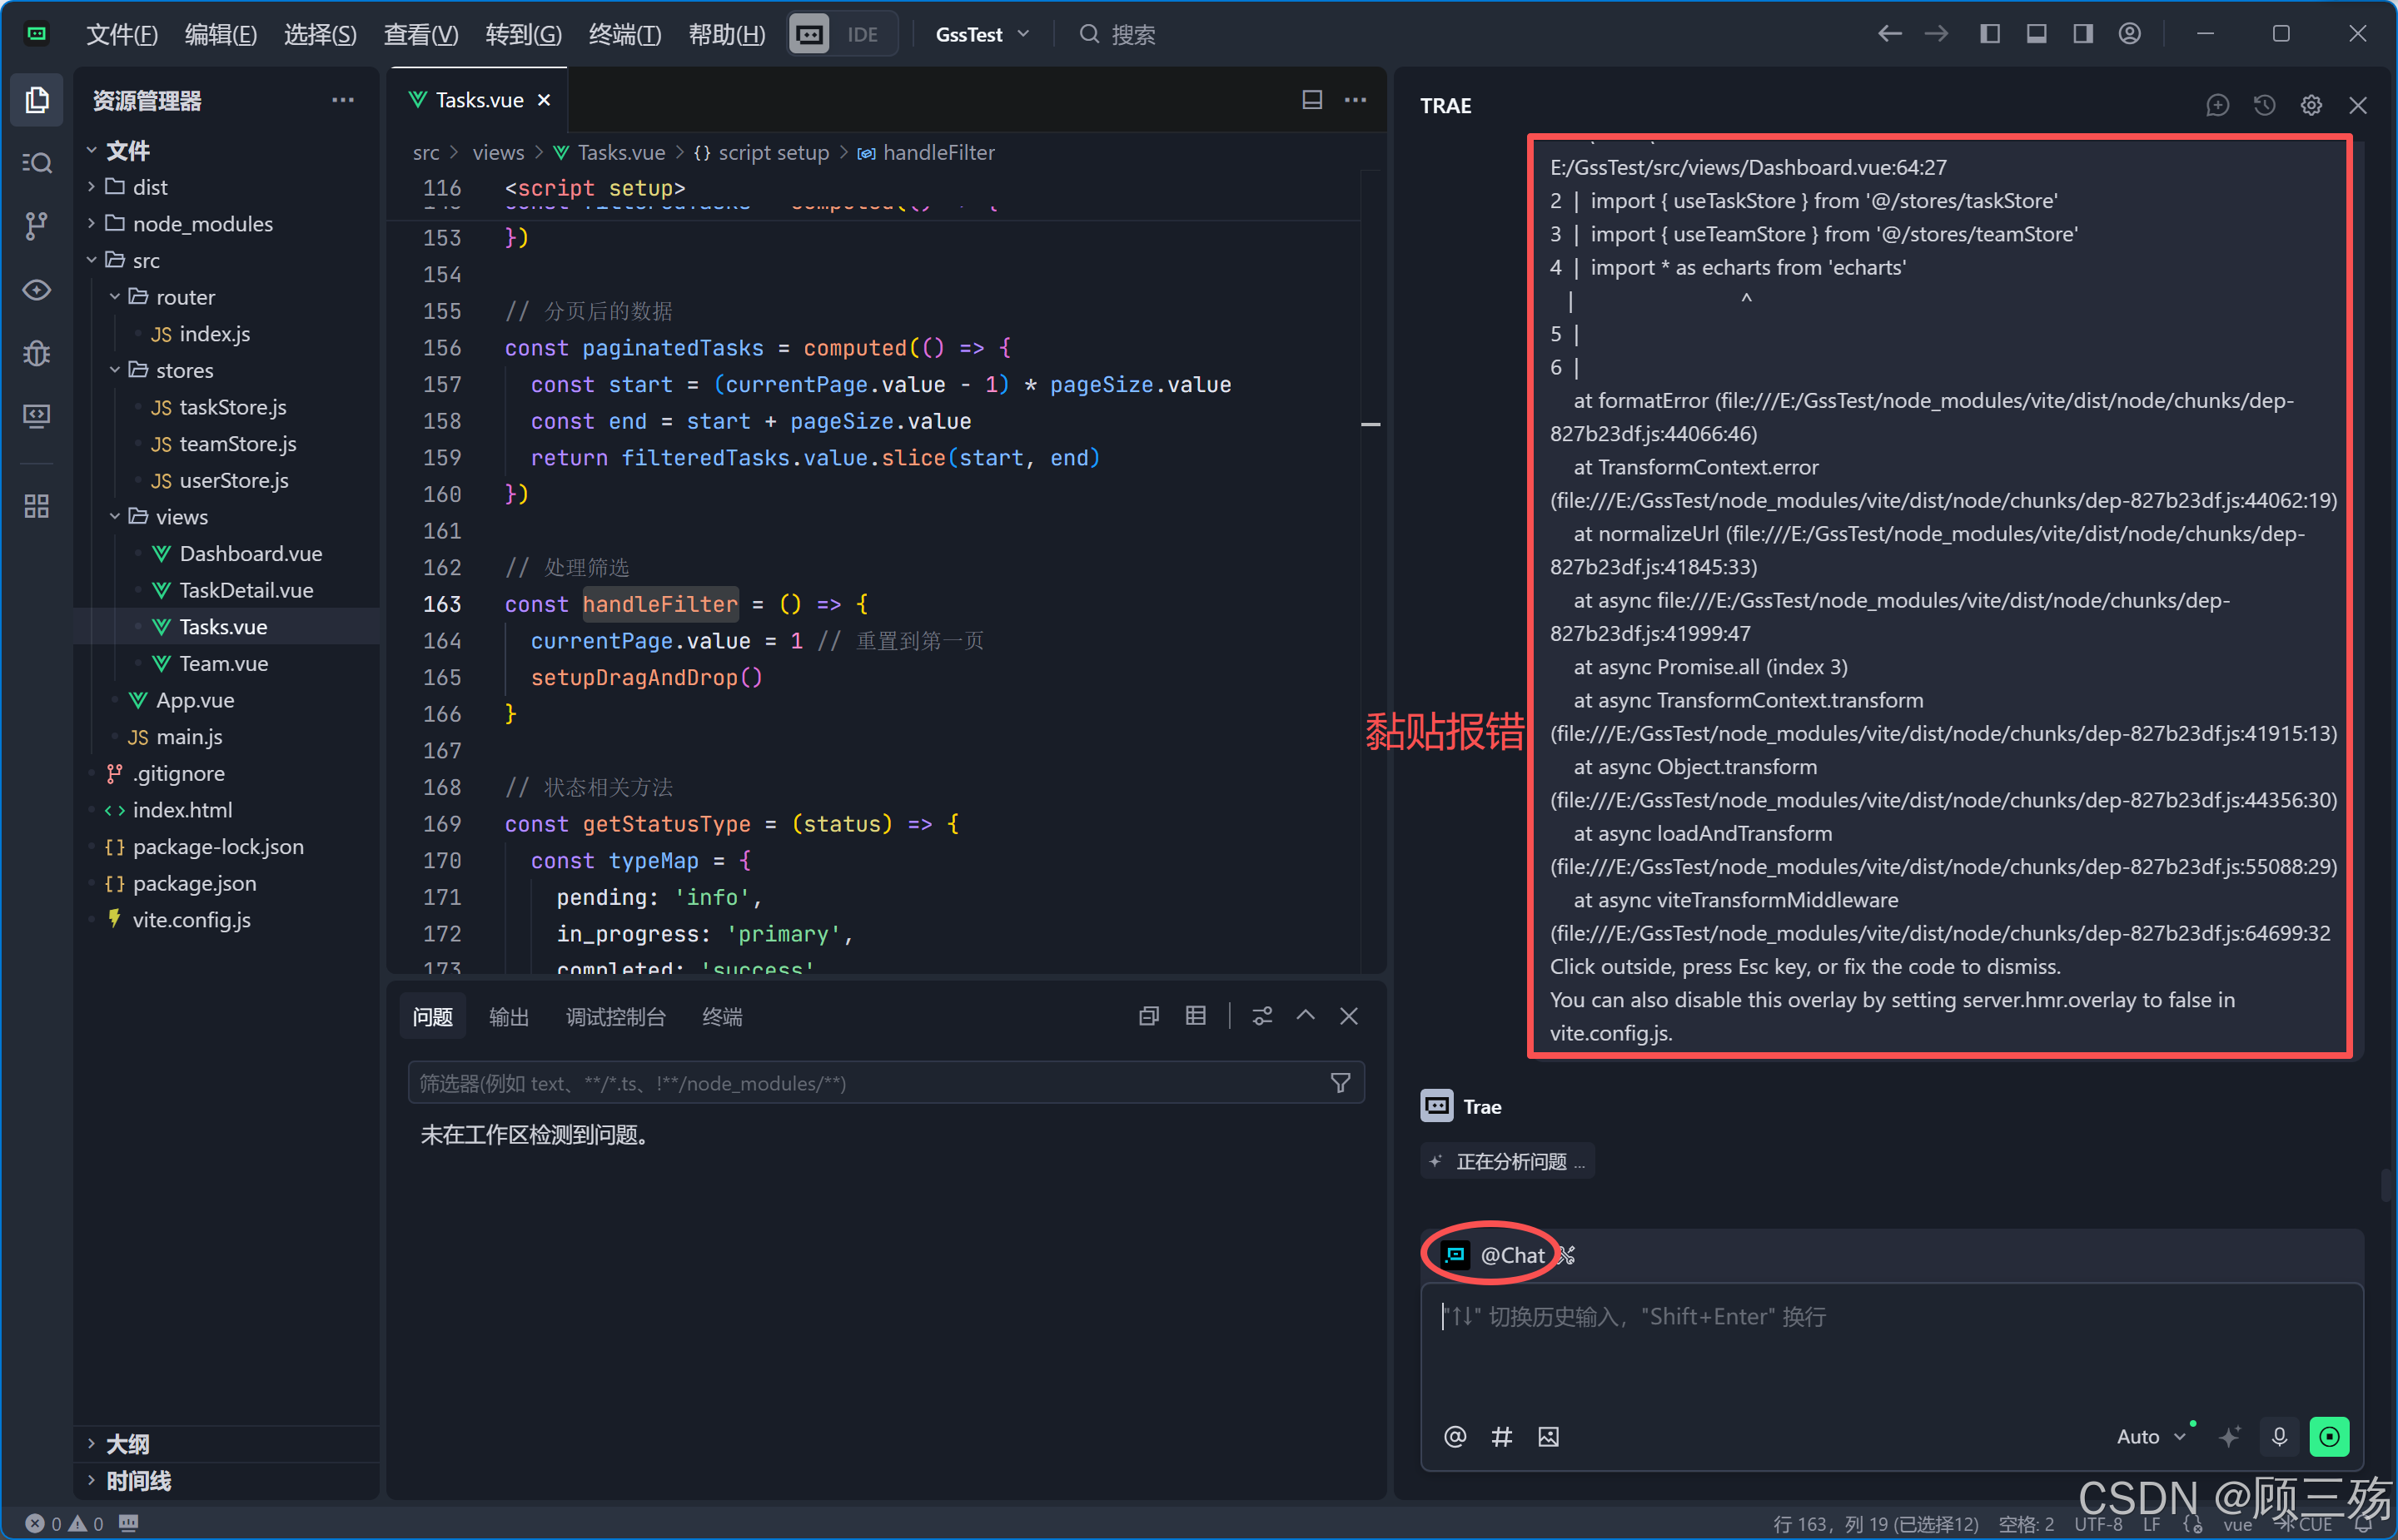Screen dimensions: 2398x1540
Task: Open the Run and Debug view
Action: coord(37,353)
